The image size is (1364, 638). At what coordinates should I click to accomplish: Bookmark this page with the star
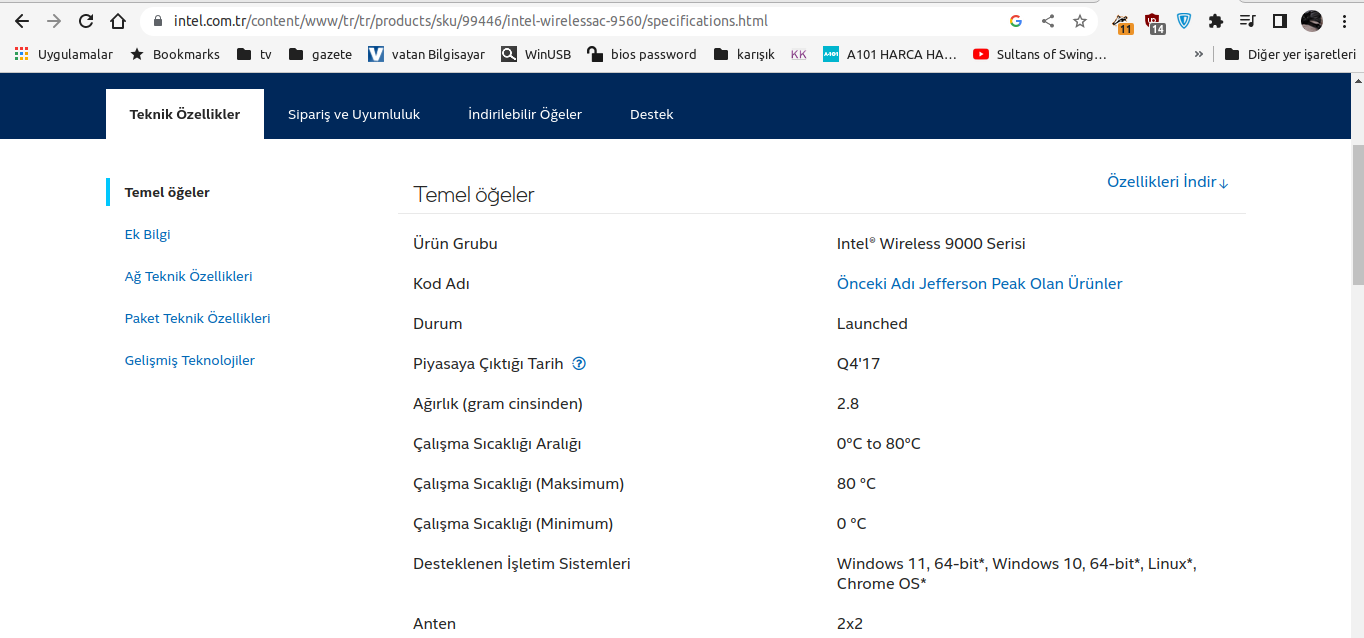tap(1080, 21)
